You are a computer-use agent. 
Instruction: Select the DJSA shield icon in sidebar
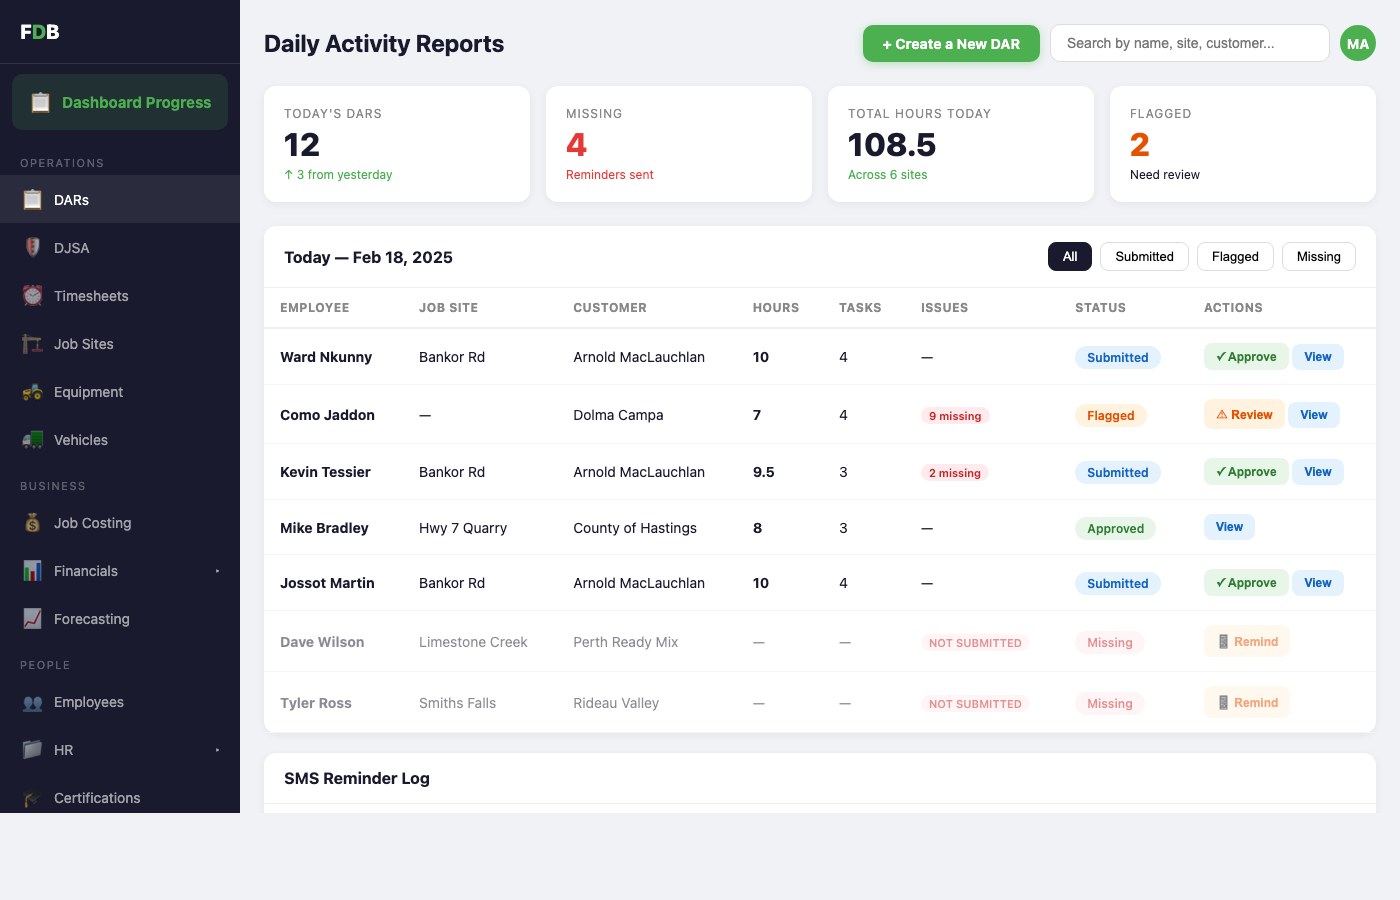[x=31, y=247]
